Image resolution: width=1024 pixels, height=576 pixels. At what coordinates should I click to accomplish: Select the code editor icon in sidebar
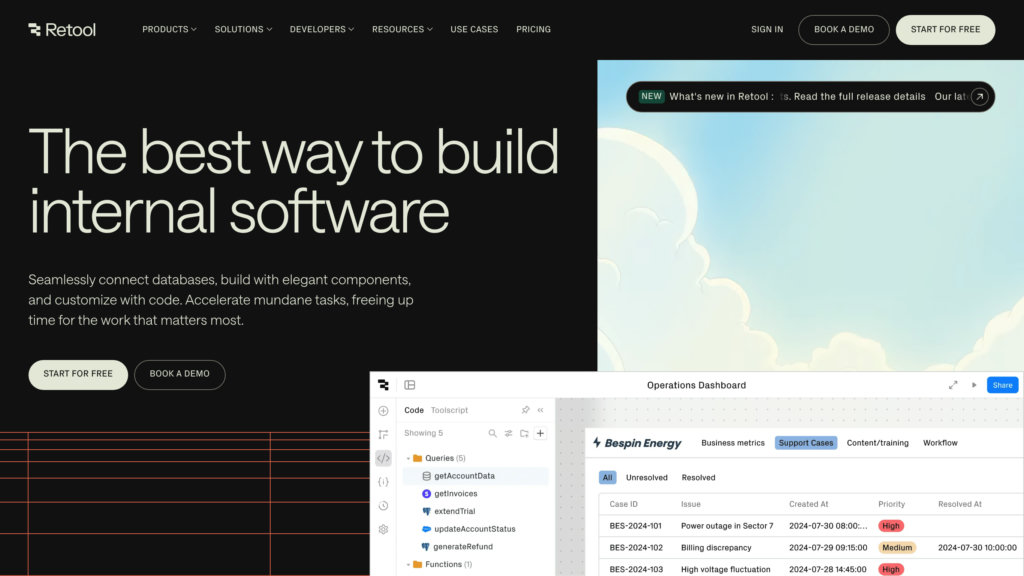[383, 458]
